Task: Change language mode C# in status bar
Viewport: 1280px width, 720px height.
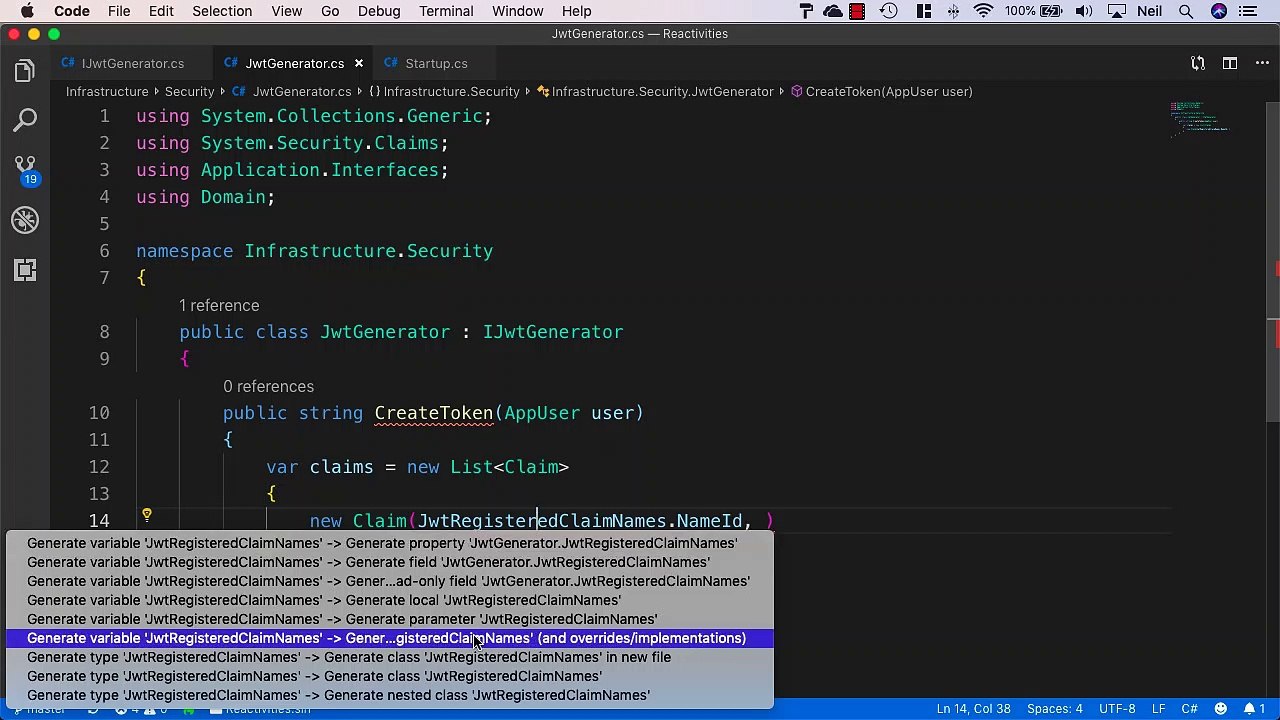Action: tap(1189, 709)
